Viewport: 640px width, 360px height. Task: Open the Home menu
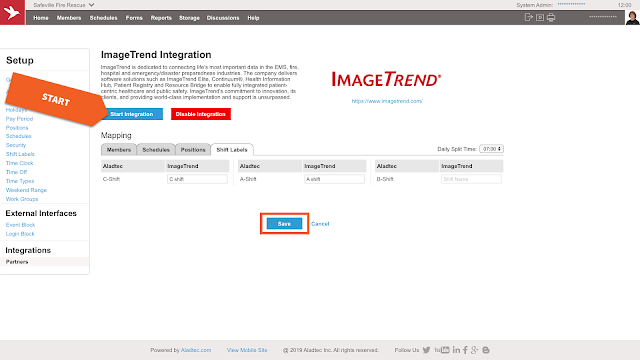click(41, 18)
